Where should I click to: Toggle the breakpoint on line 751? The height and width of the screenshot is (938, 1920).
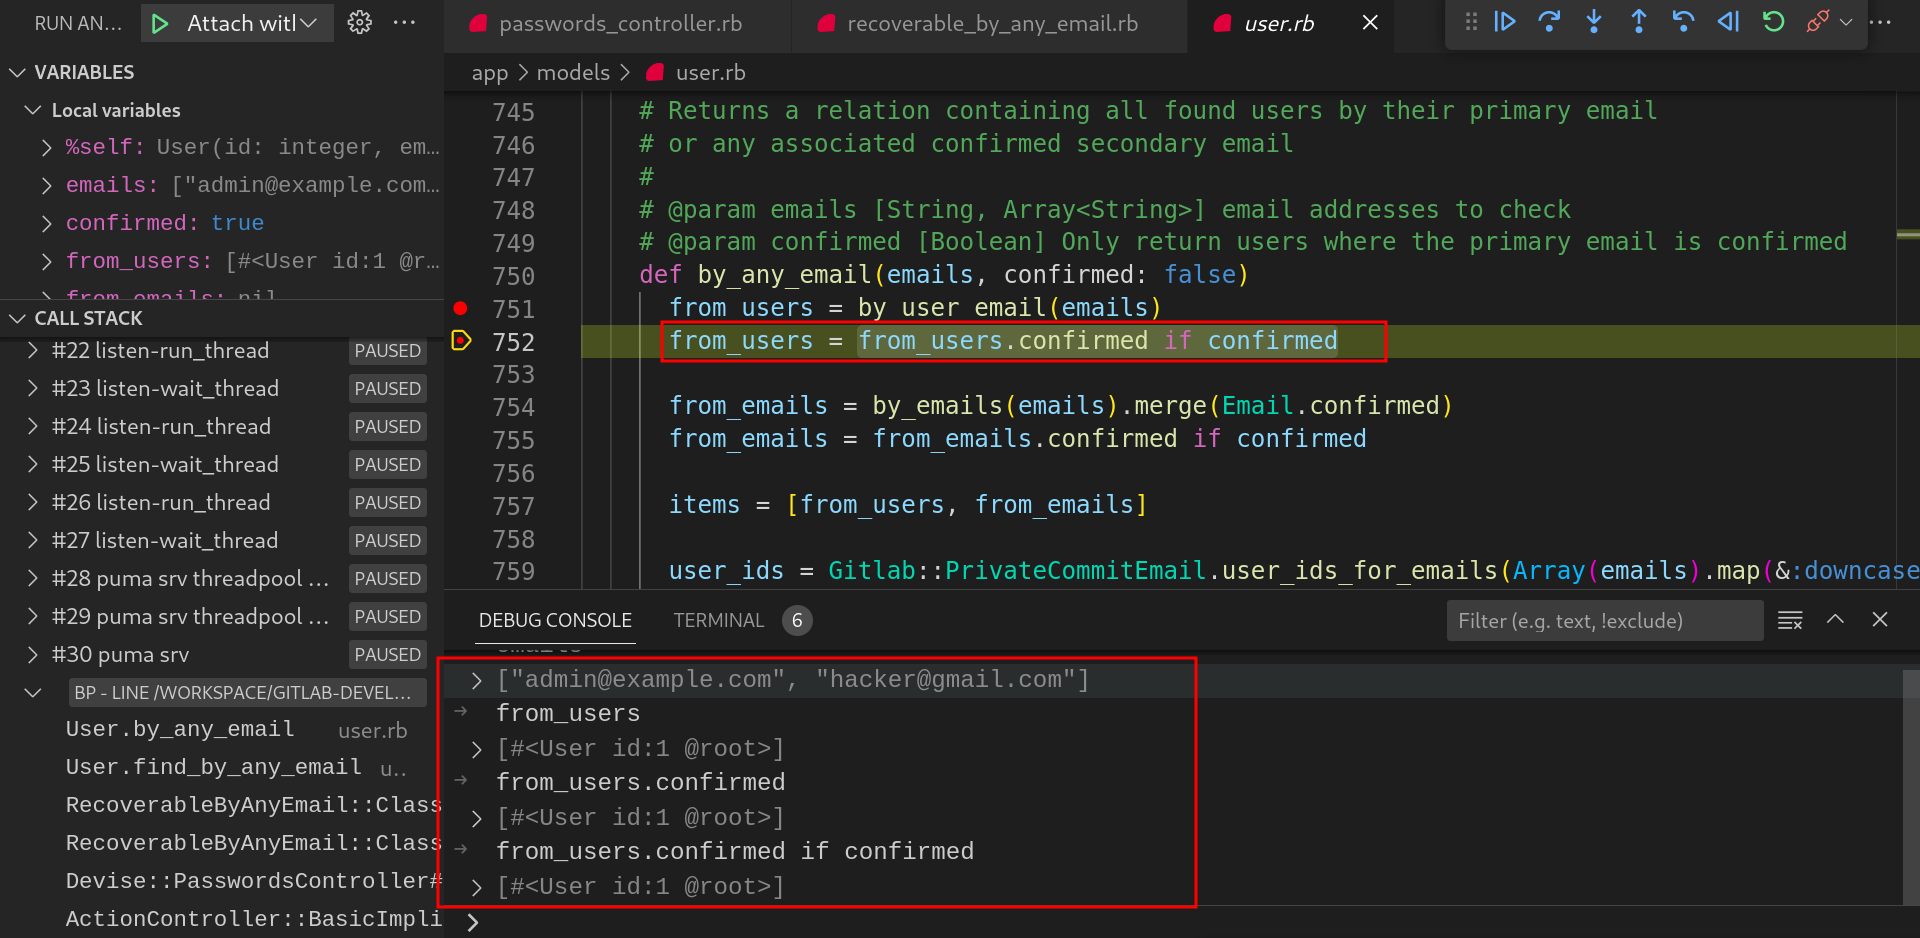pos(460,308)
